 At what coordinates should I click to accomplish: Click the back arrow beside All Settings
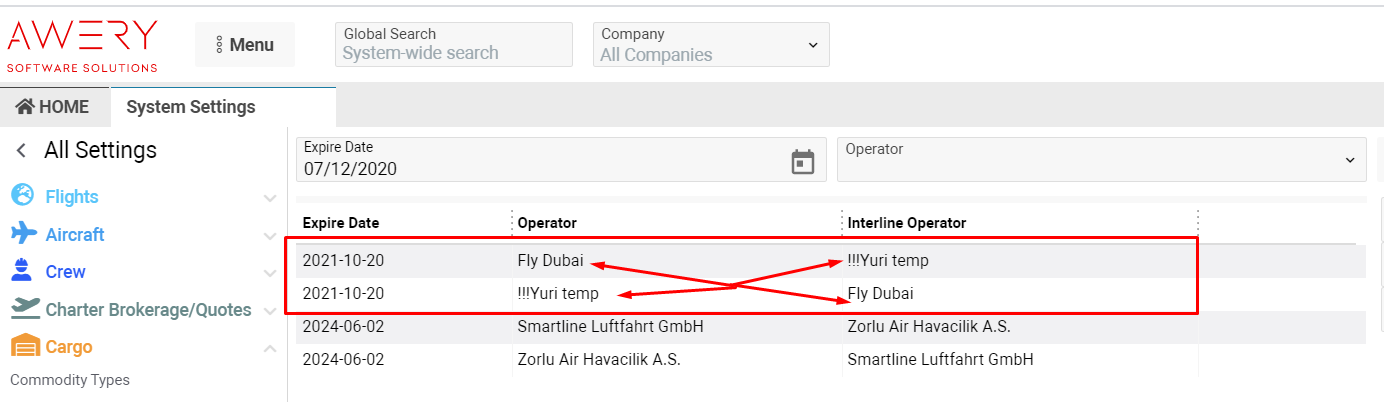(21, 151)
